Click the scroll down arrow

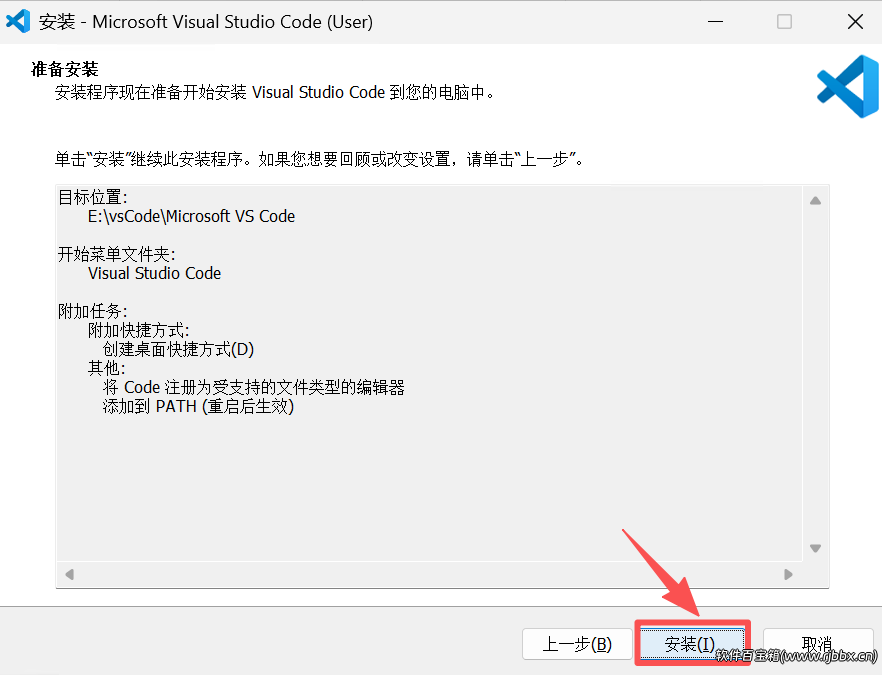click(x=815, y=548)
